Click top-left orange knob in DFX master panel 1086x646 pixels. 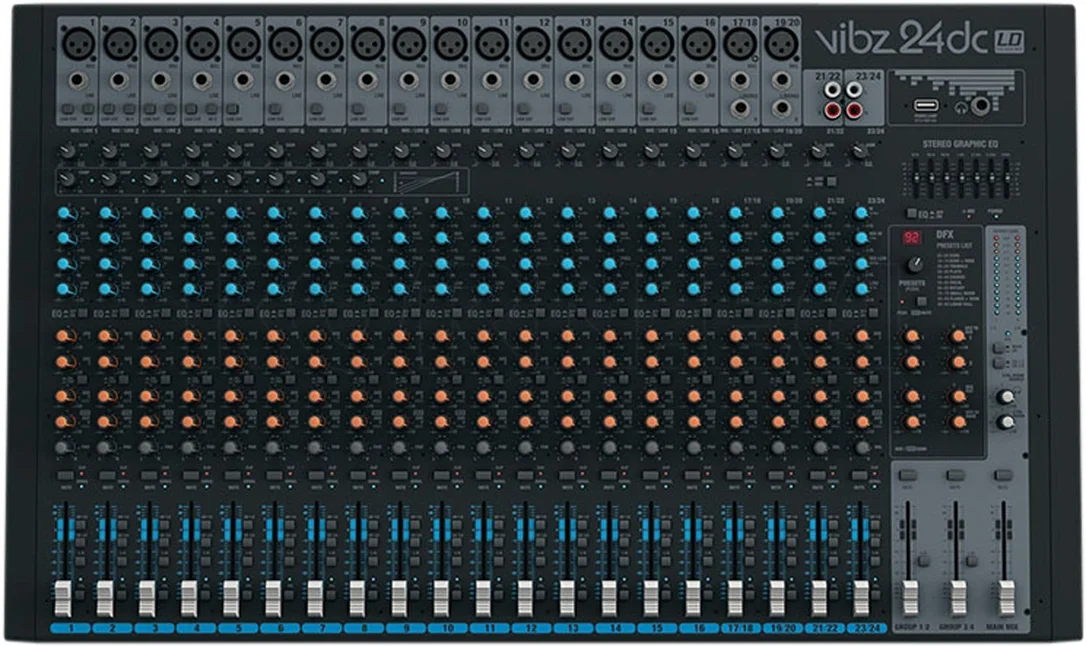[x=912, y=337]
